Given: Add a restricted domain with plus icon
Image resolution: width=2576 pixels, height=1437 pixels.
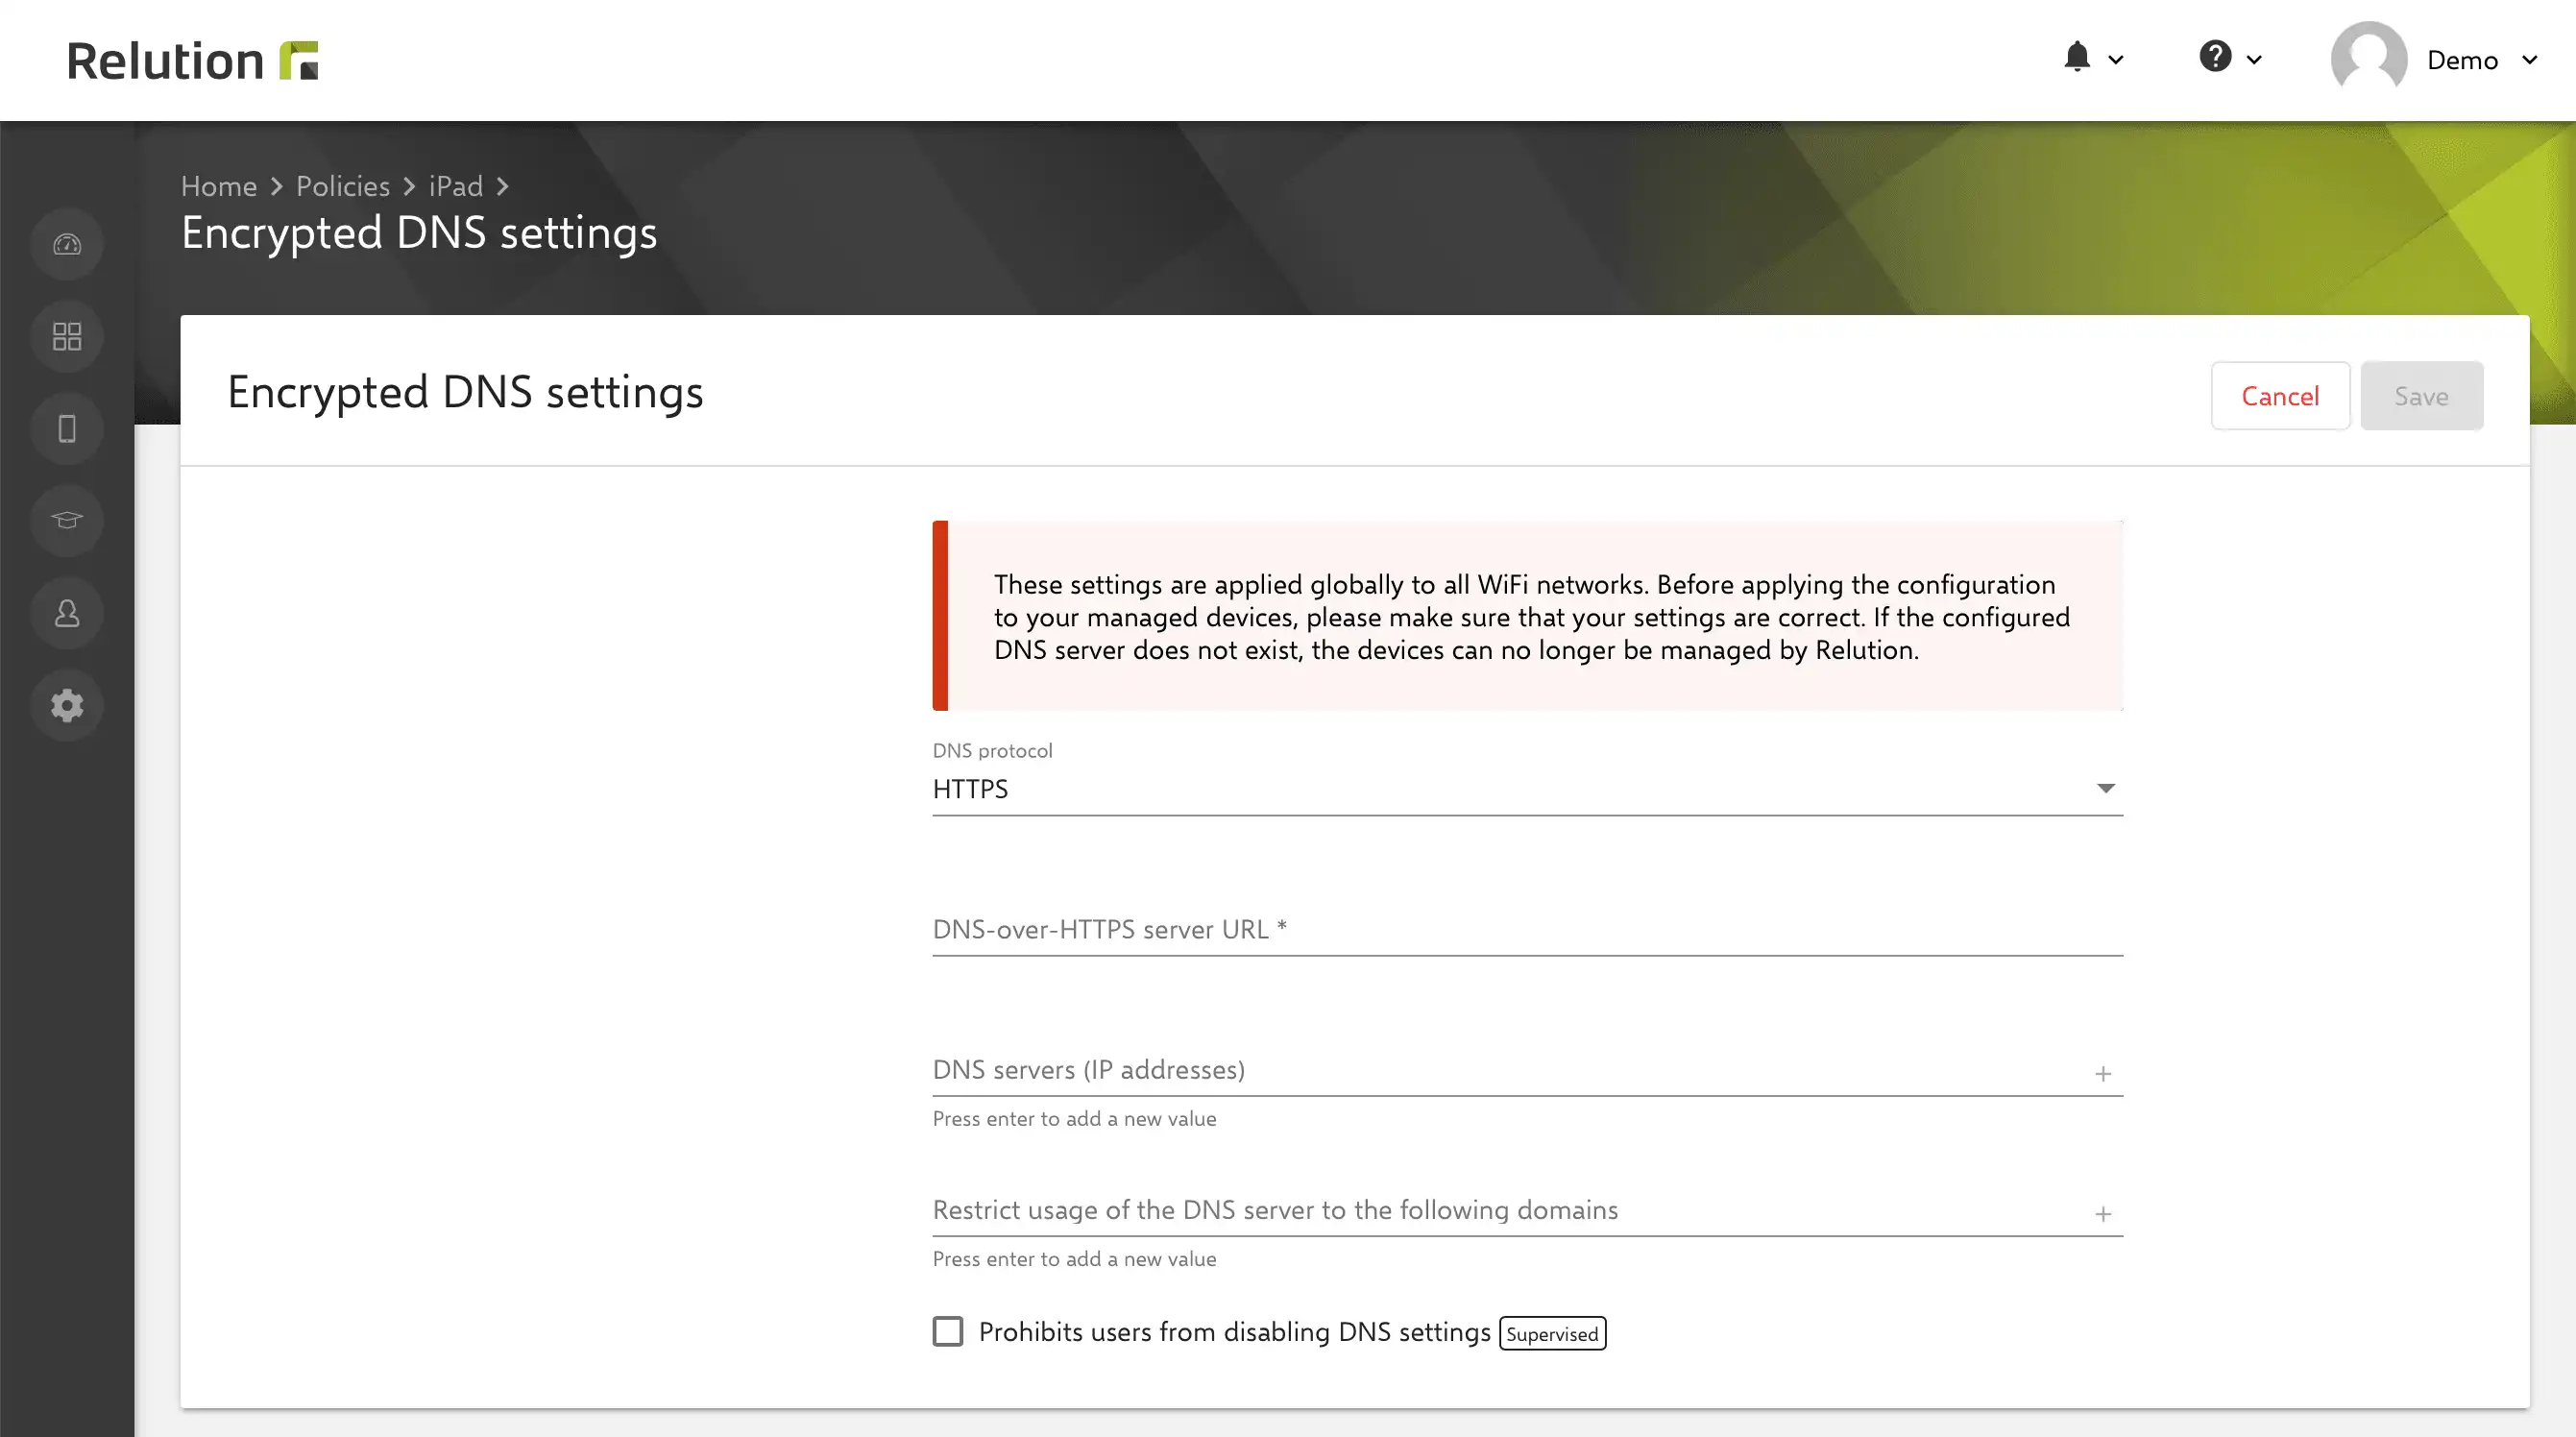Looking at the screenshot, I should click(2103, 1213).
